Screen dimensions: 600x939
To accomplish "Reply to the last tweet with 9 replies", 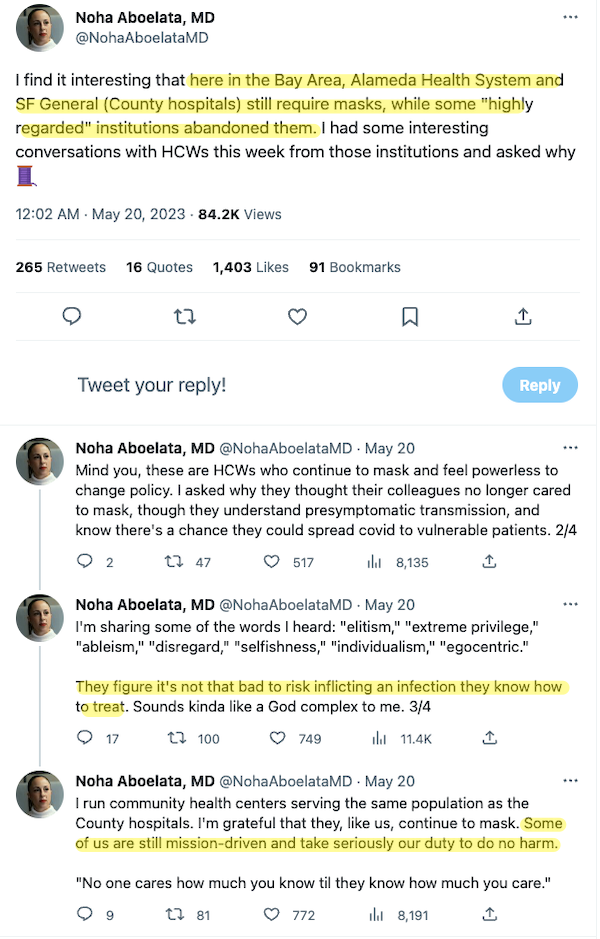I will click(85, 914).
